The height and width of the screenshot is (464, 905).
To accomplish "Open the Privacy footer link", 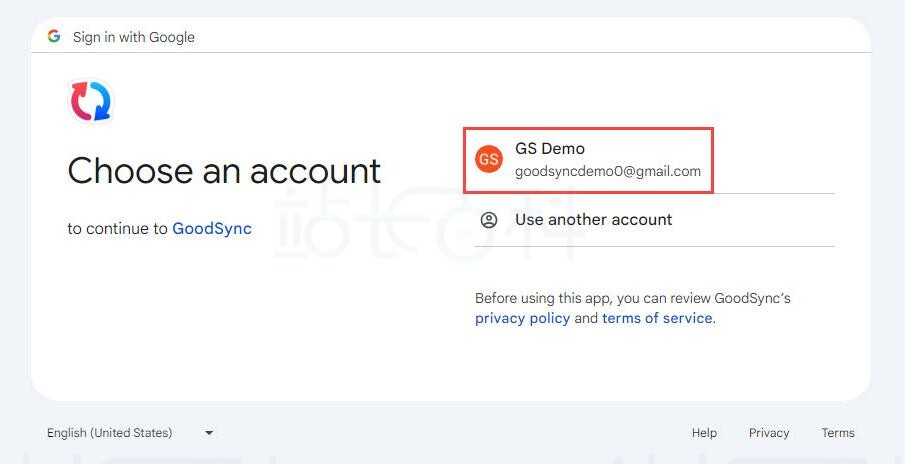I will pos(769,433).
